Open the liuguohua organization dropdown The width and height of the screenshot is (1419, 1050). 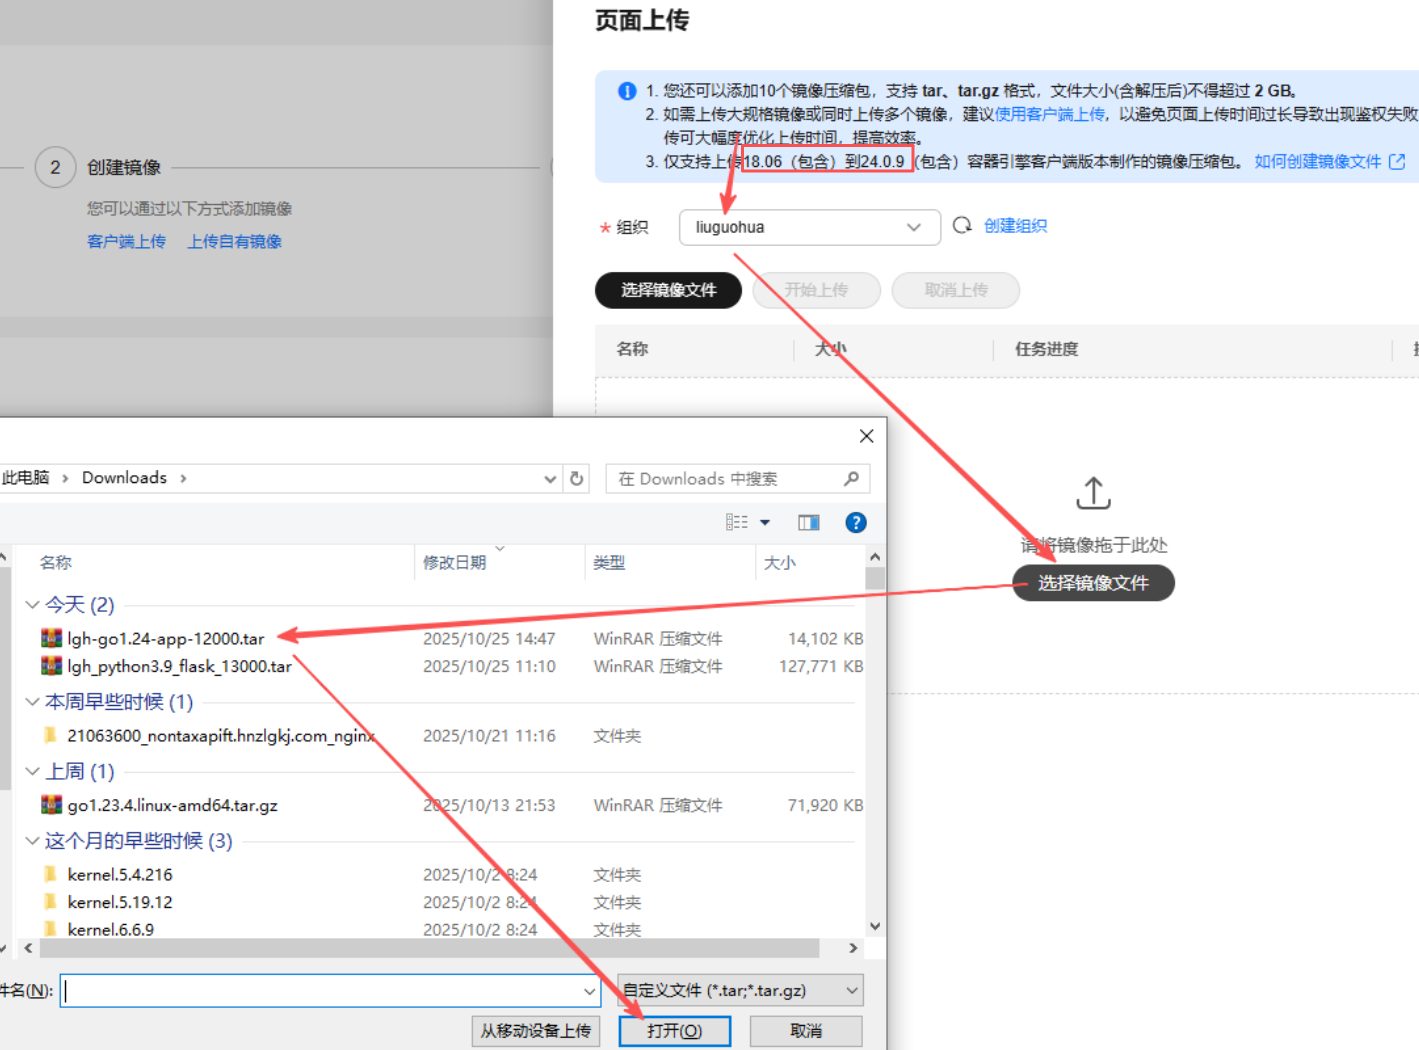(x=809, y=227)
